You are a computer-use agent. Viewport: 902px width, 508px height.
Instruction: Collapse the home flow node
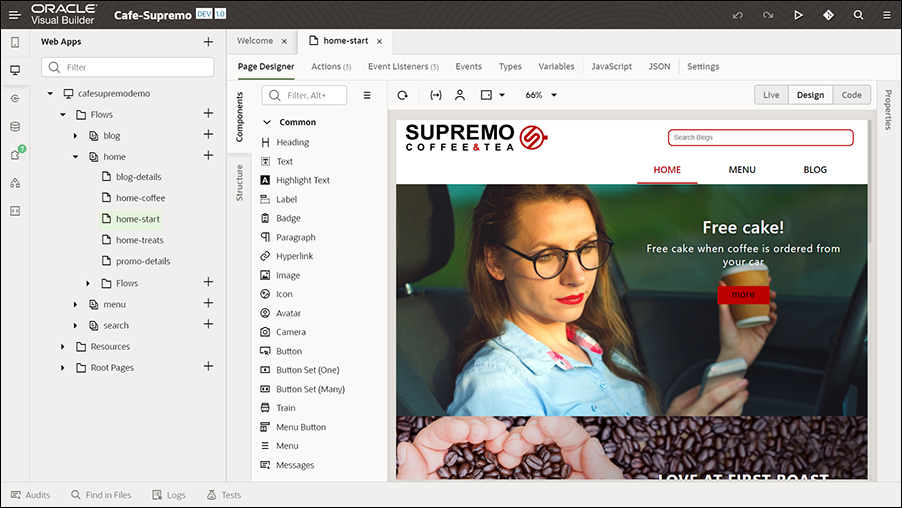(x=75, y=156)
